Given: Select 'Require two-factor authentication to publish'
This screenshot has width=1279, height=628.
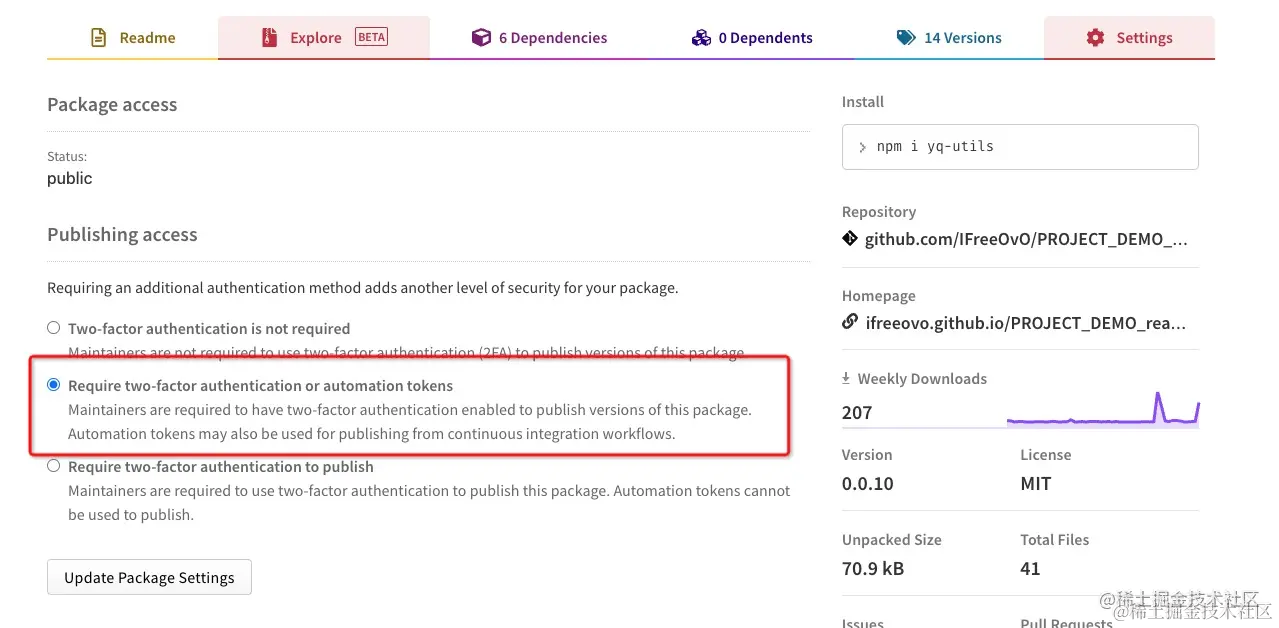Looking at the screenshot, I should point(54,466).
